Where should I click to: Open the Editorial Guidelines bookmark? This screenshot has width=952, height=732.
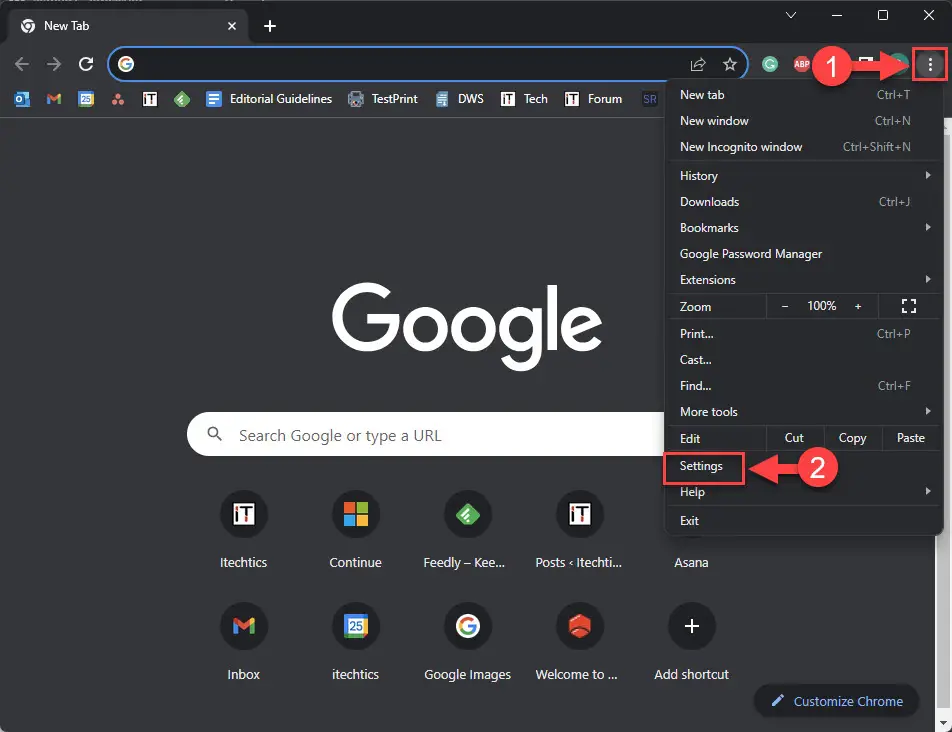coord(269,98)
